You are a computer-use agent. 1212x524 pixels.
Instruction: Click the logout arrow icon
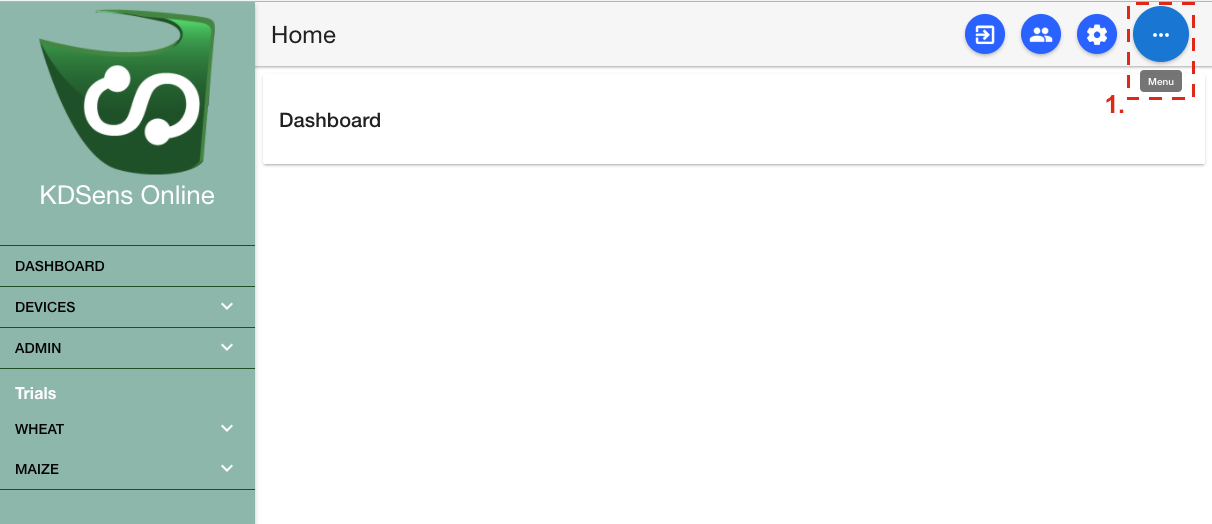pos(985,35)
